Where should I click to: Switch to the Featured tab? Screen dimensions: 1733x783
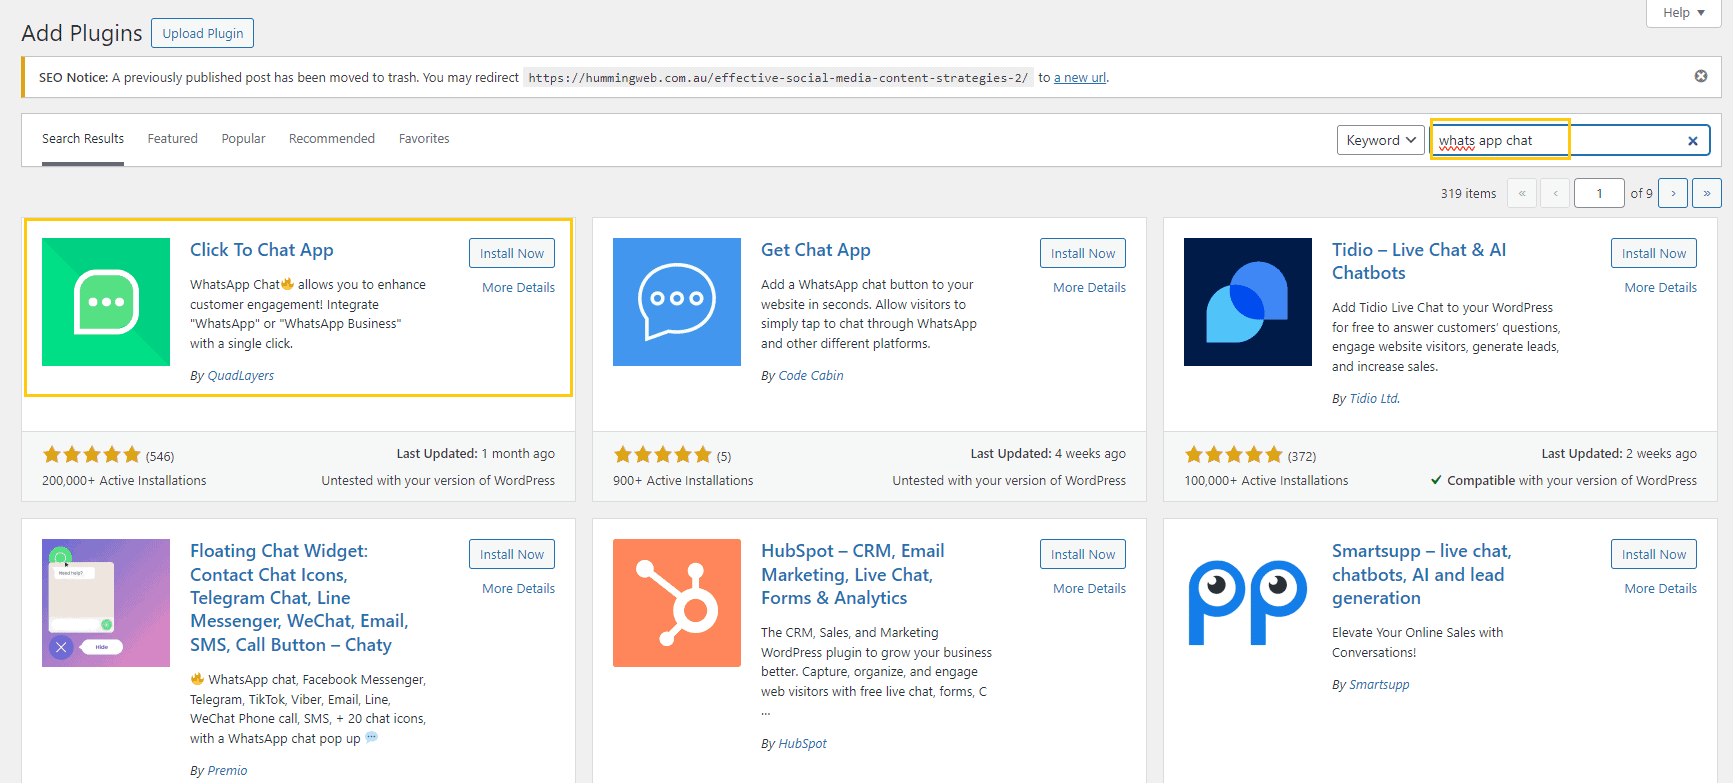coord(172,139)
